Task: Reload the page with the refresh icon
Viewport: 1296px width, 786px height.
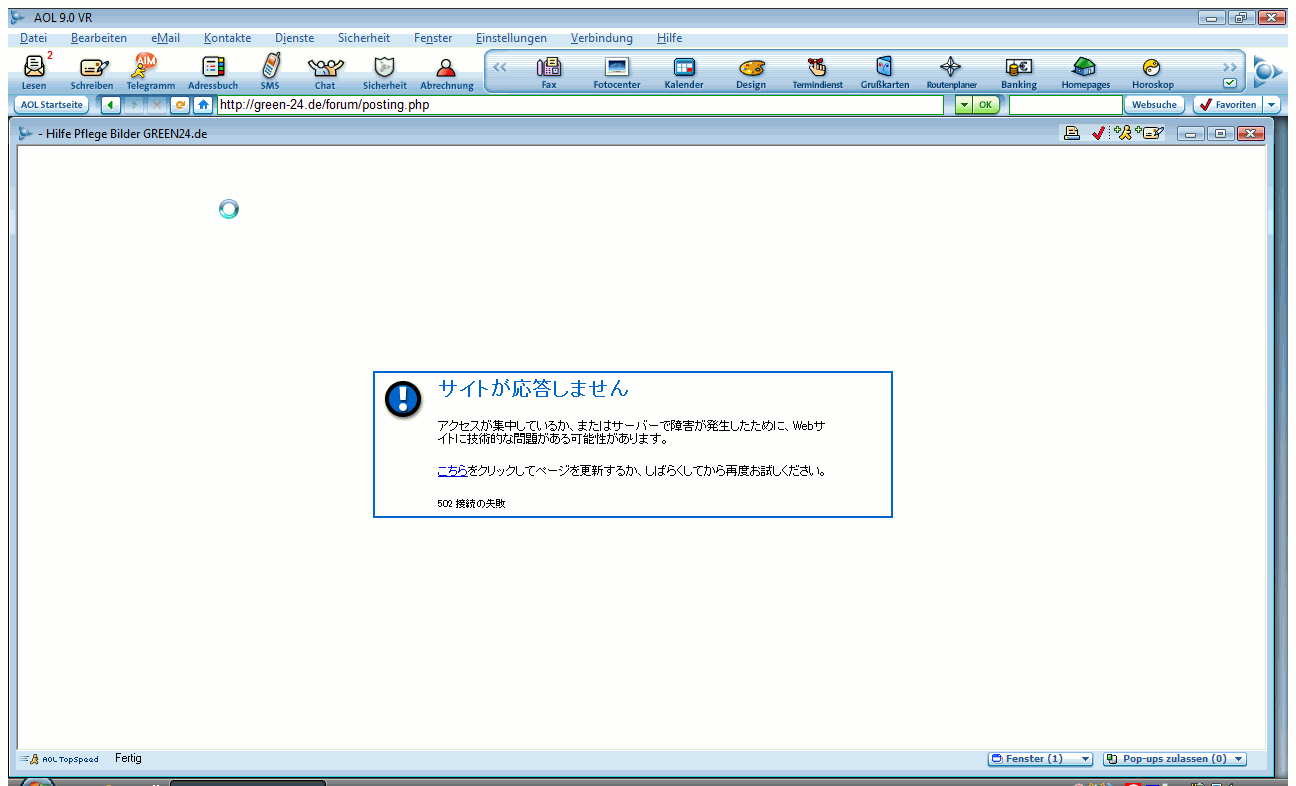Action: click(x=180, y=105)
